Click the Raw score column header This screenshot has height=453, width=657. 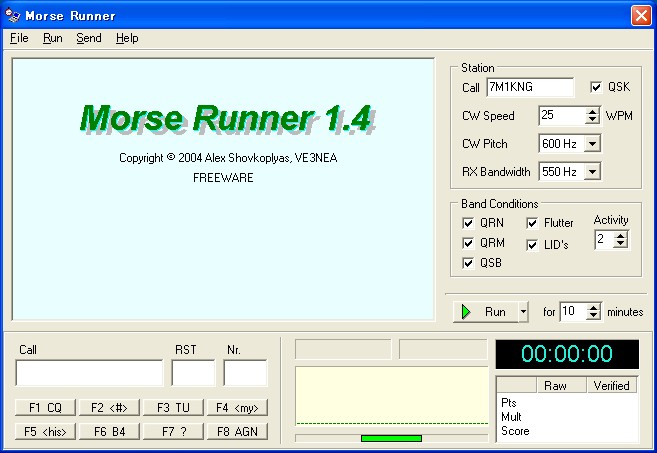pyautogui.click(x=561, y=386)
